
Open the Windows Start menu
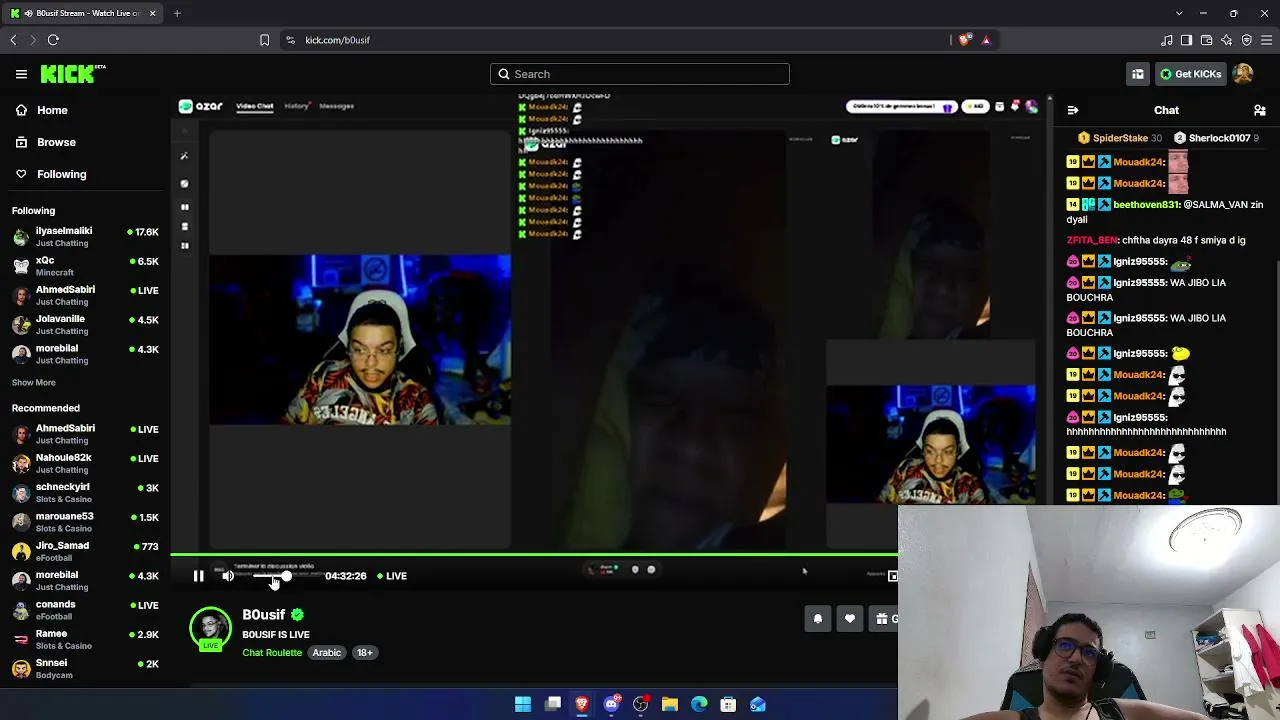coord(523,705)
